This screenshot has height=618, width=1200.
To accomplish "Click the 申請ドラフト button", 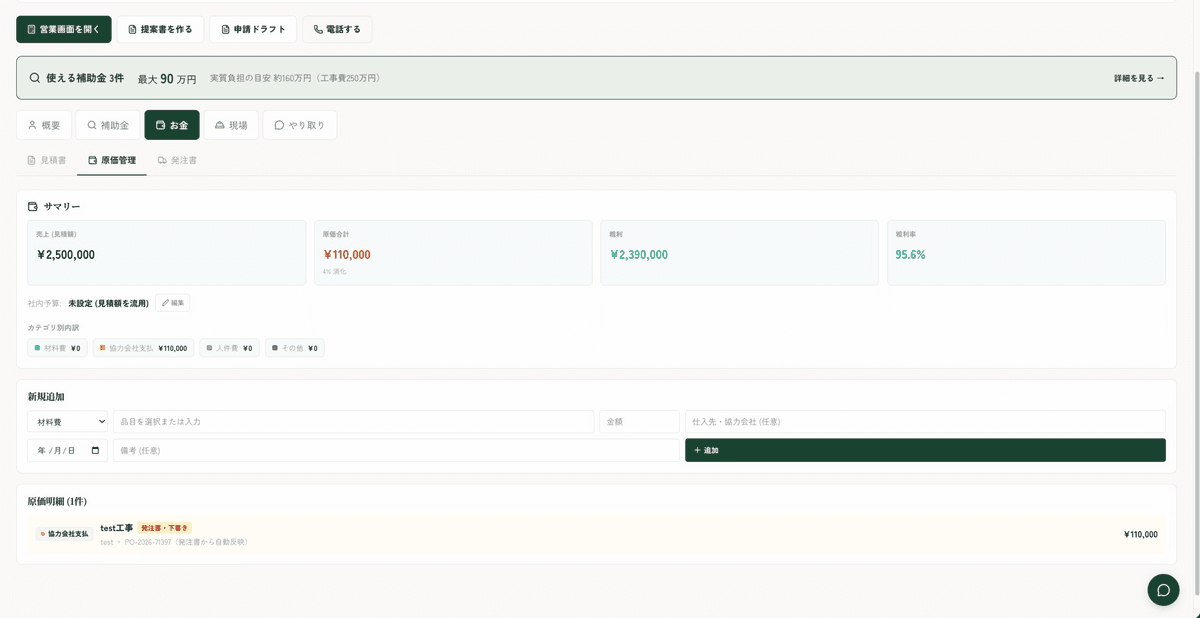I will tap(253, 29).
